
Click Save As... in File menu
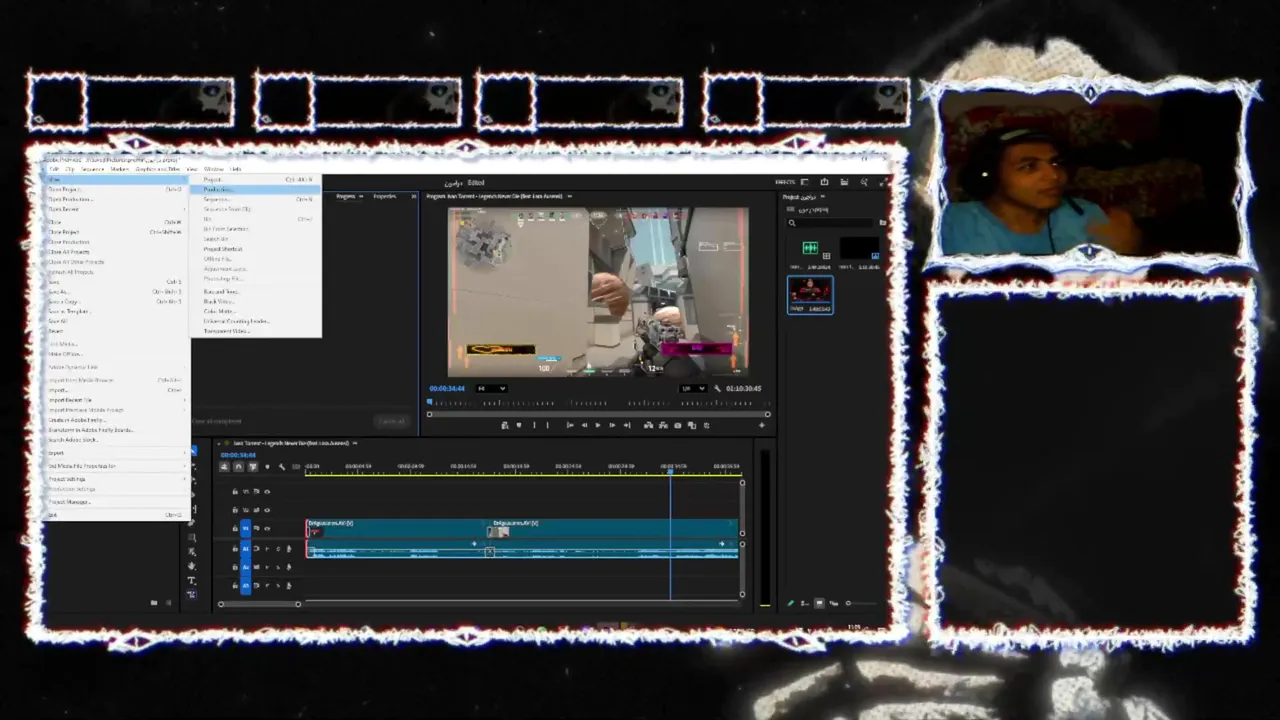(x=117, y=292)
